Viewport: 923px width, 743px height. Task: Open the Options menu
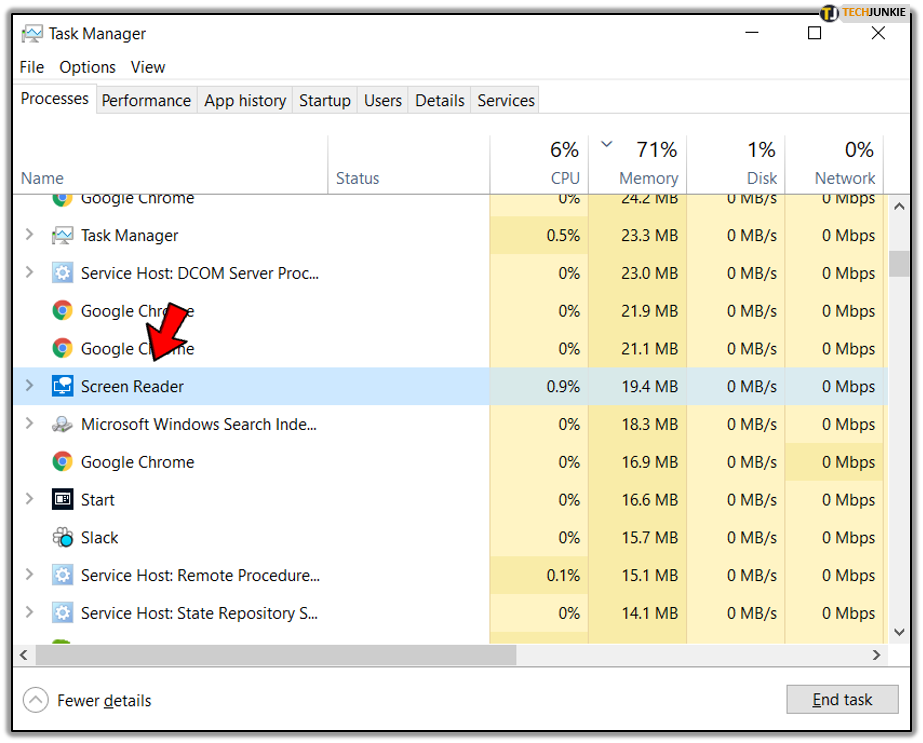coord(87,67)
